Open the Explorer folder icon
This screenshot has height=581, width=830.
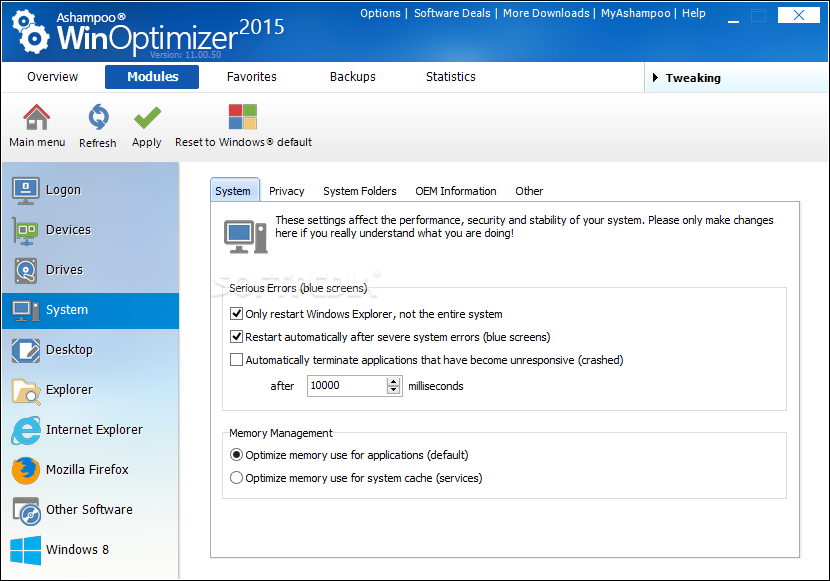click(x=25, y=391)
